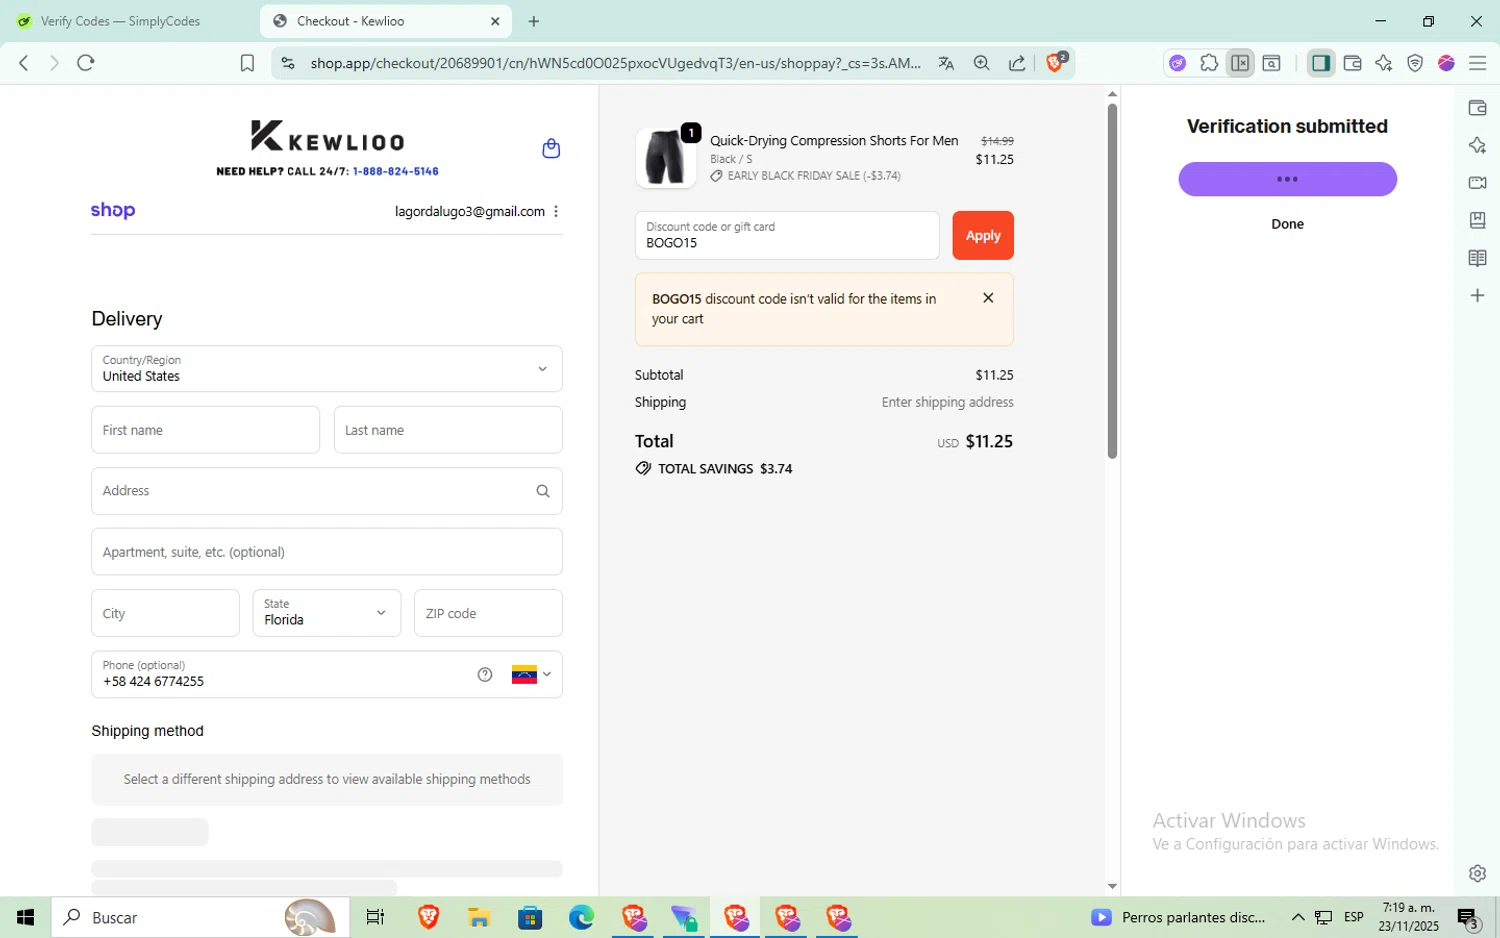Open the Brave main hamburger menu
The width and height of the screenshot is (1500, 938).
click(1477, 63)
